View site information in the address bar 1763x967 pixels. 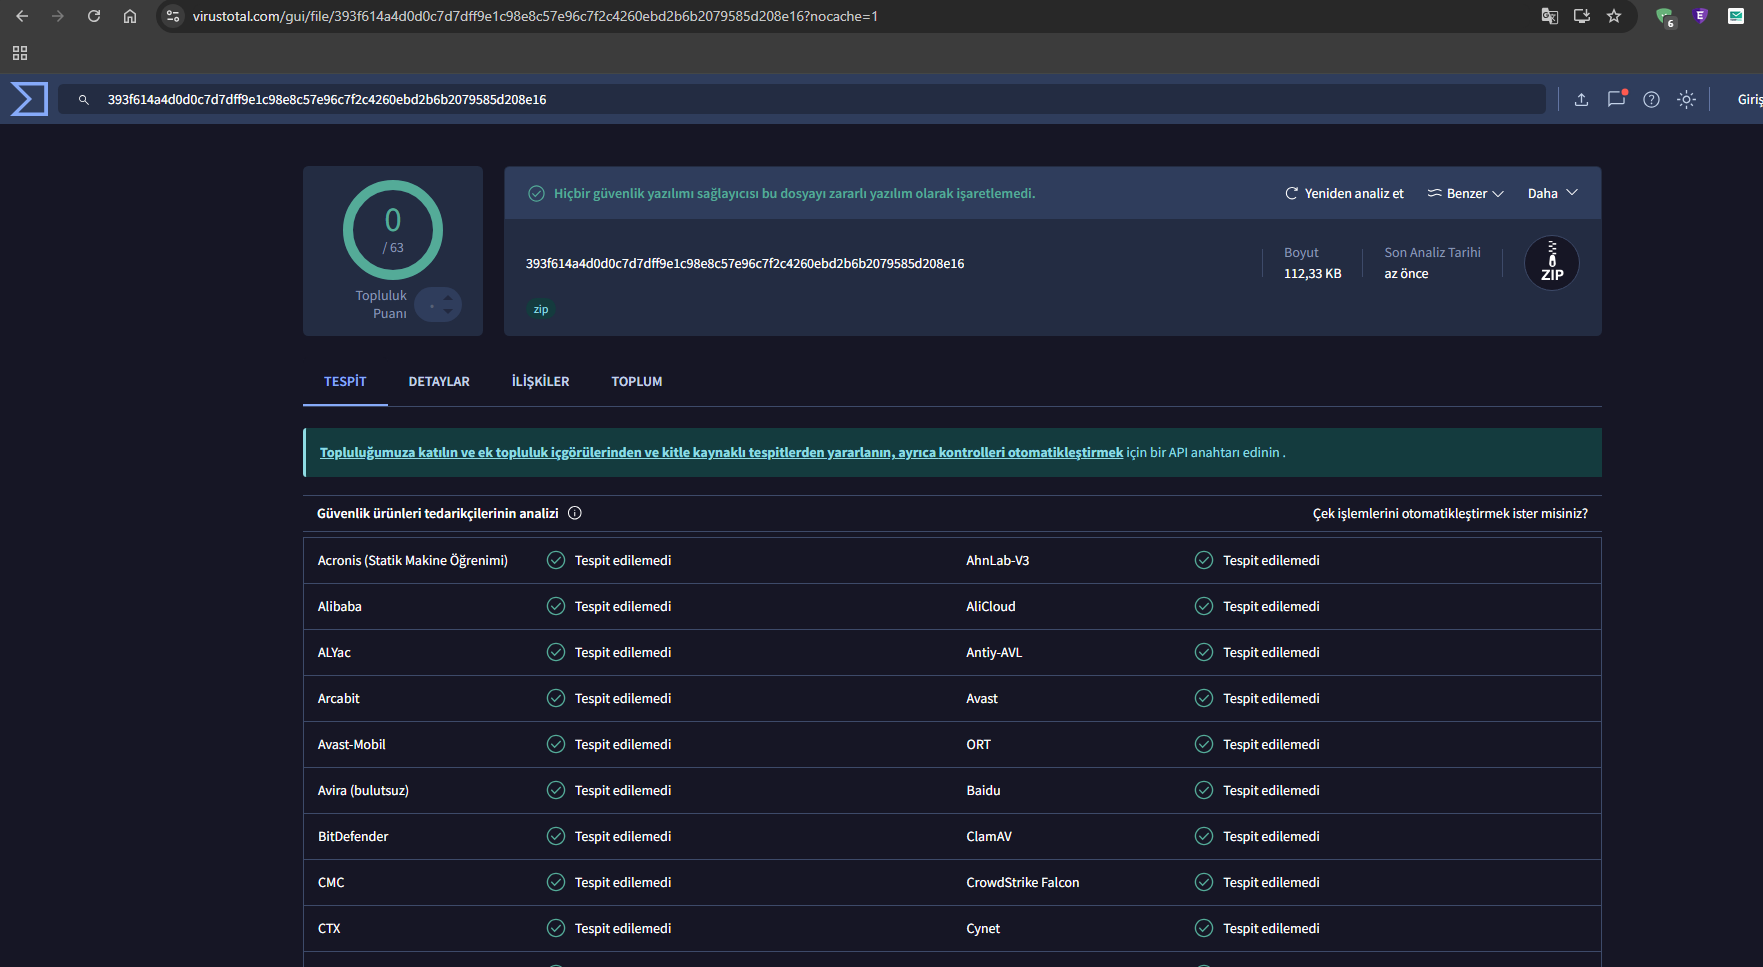[x=173, y=16]
